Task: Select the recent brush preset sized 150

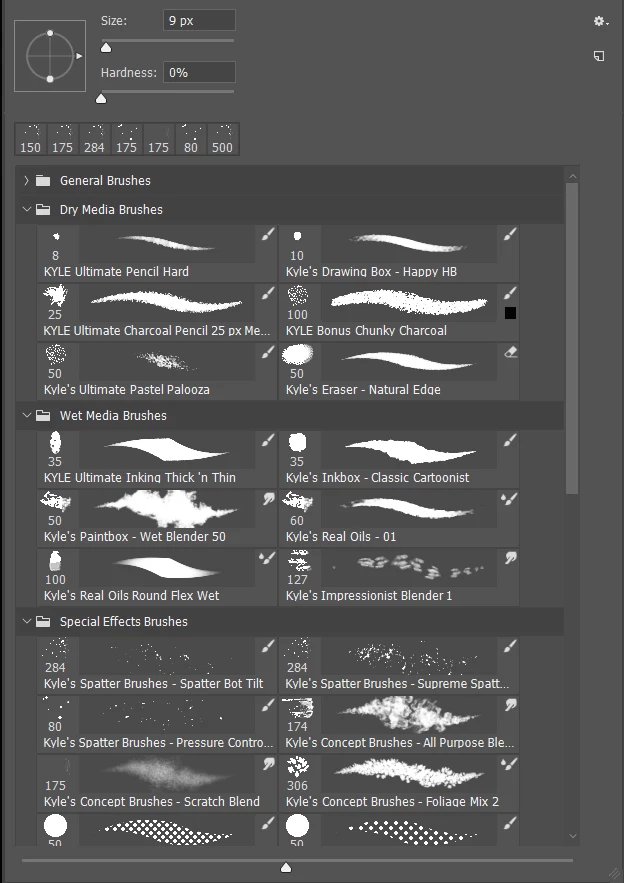Action: coord(30,139)
